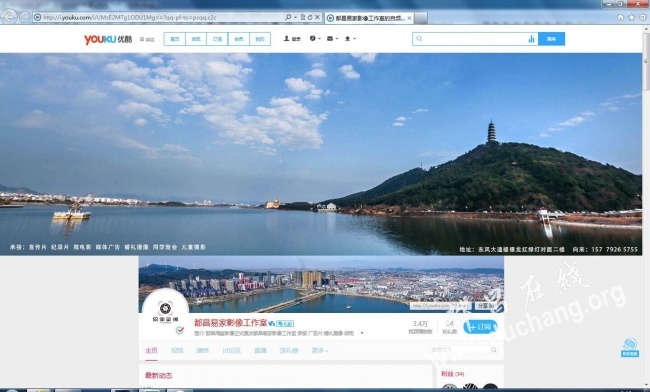The height and width of the screenshot is (392, 650).
Task: Expand the 更多 tab dropdown in the channel navigation
Action: [x=320, y=351]
